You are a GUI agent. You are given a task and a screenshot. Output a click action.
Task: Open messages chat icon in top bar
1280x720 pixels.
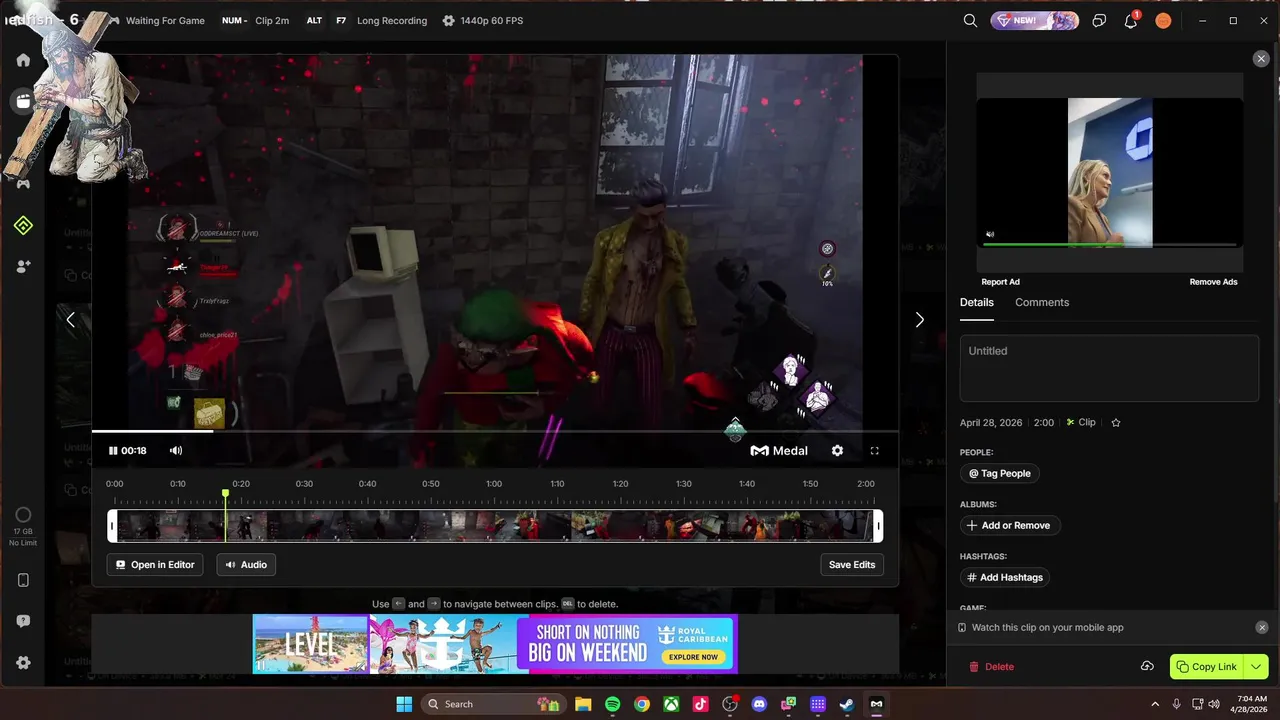pyautogui.click(x=1099, y=20)
